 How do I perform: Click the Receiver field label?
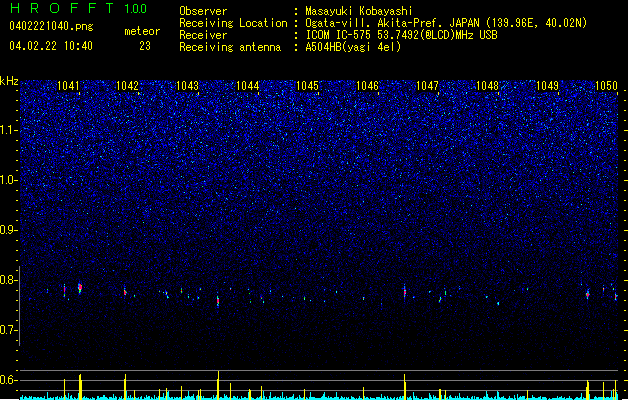click(x=203, y=35)
